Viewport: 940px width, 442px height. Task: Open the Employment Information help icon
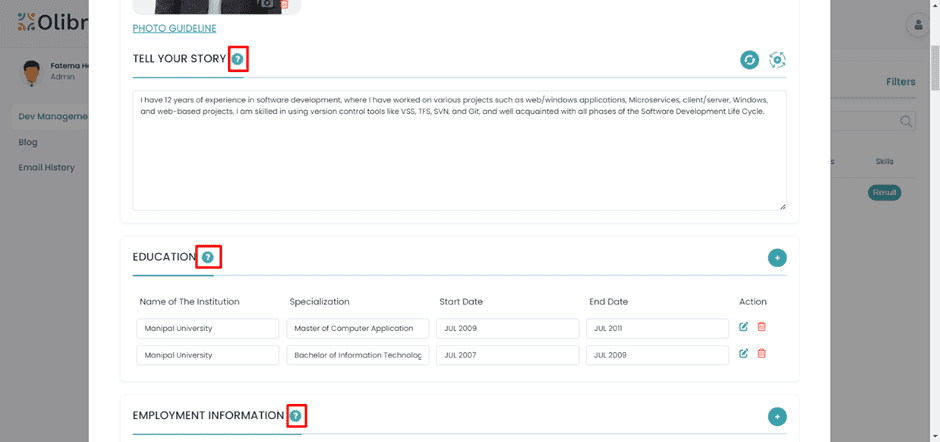tap(295, 415)
